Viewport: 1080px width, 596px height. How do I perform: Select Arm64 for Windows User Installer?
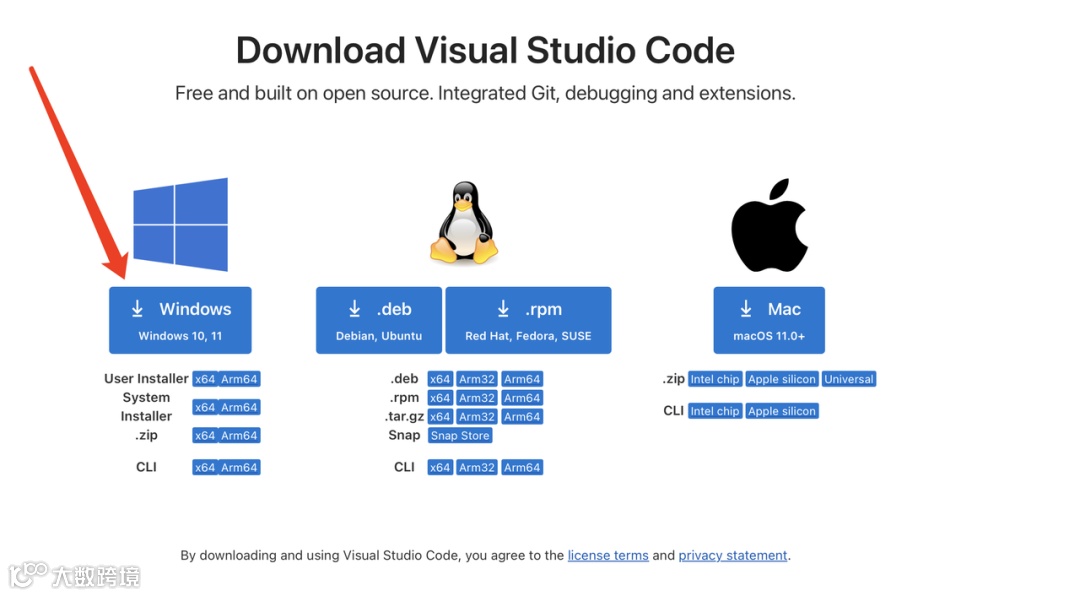coord(239,379)
